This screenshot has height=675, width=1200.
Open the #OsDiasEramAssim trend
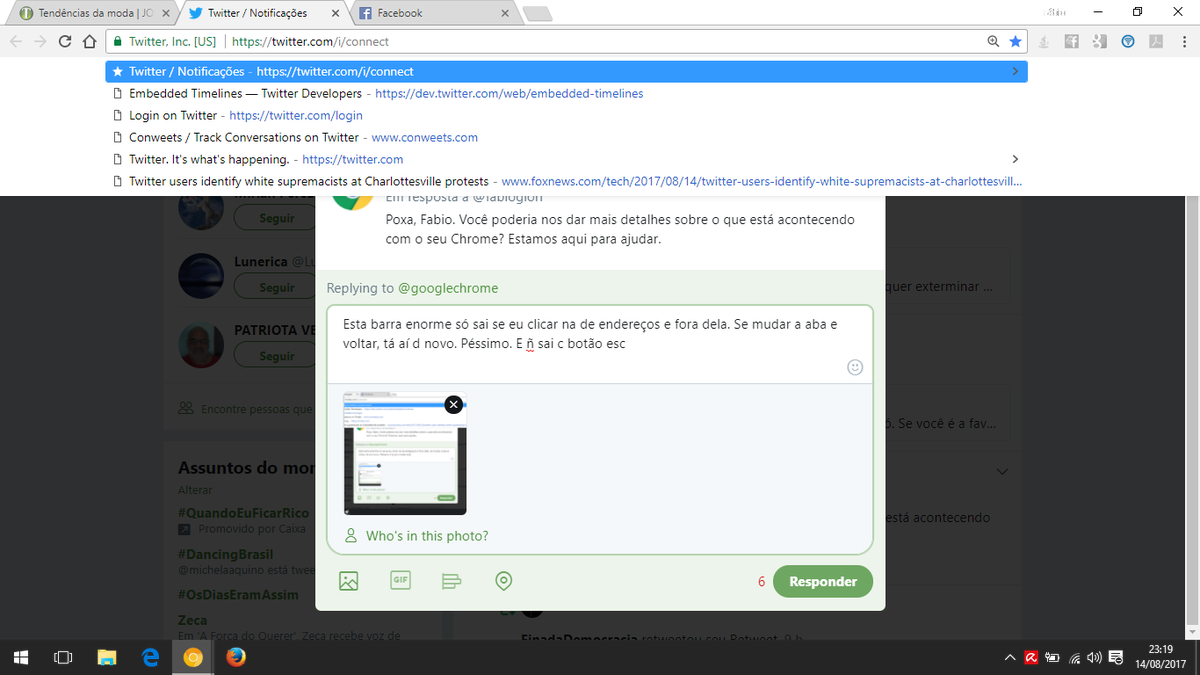[237, 594]
